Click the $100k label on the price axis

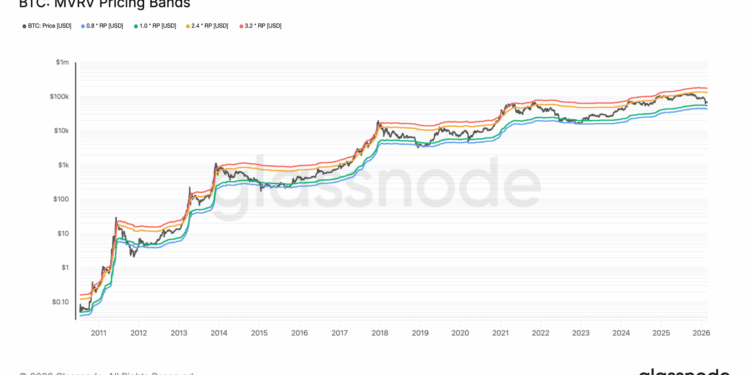(x=61, y=97)
